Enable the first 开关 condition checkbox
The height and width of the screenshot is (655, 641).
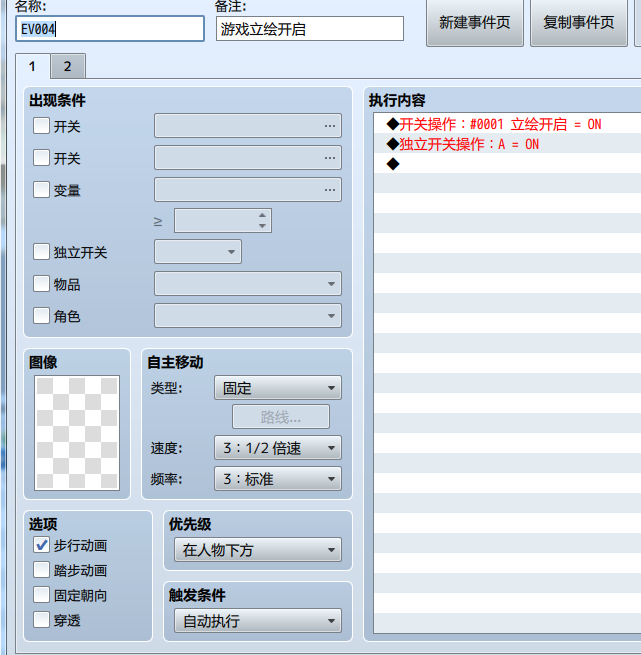[x=41, y=126]
